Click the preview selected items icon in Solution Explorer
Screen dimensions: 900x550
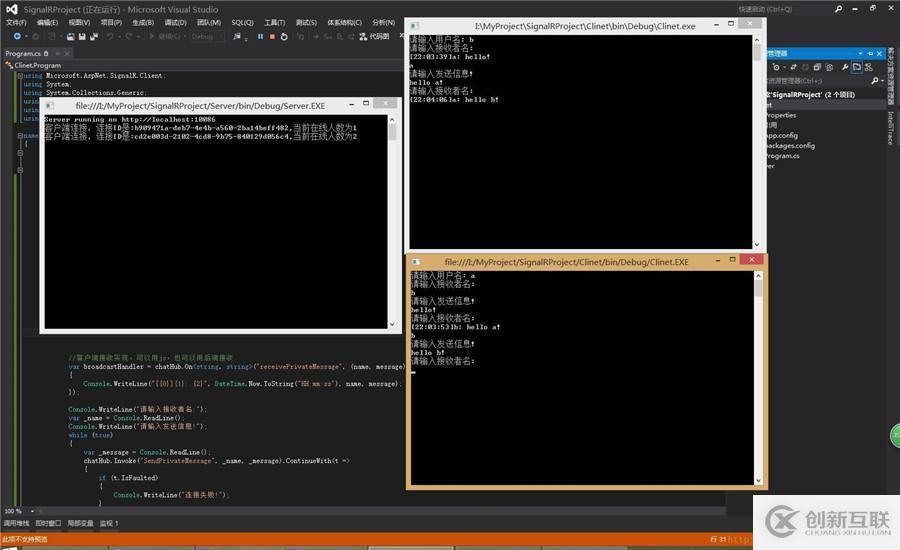point(857,67)
